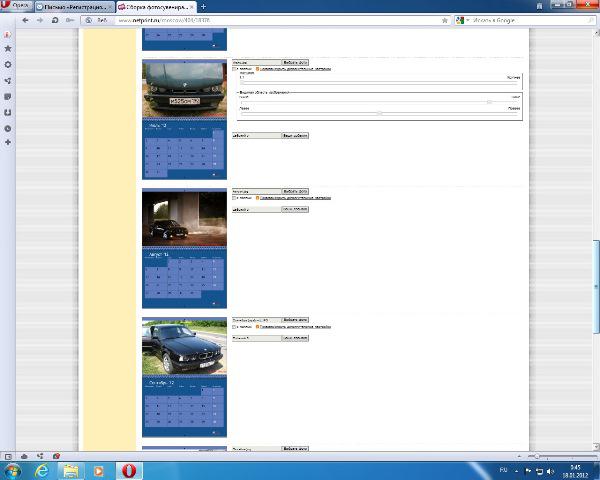
Task: Open the additional settings link for September
Action: 295,327
